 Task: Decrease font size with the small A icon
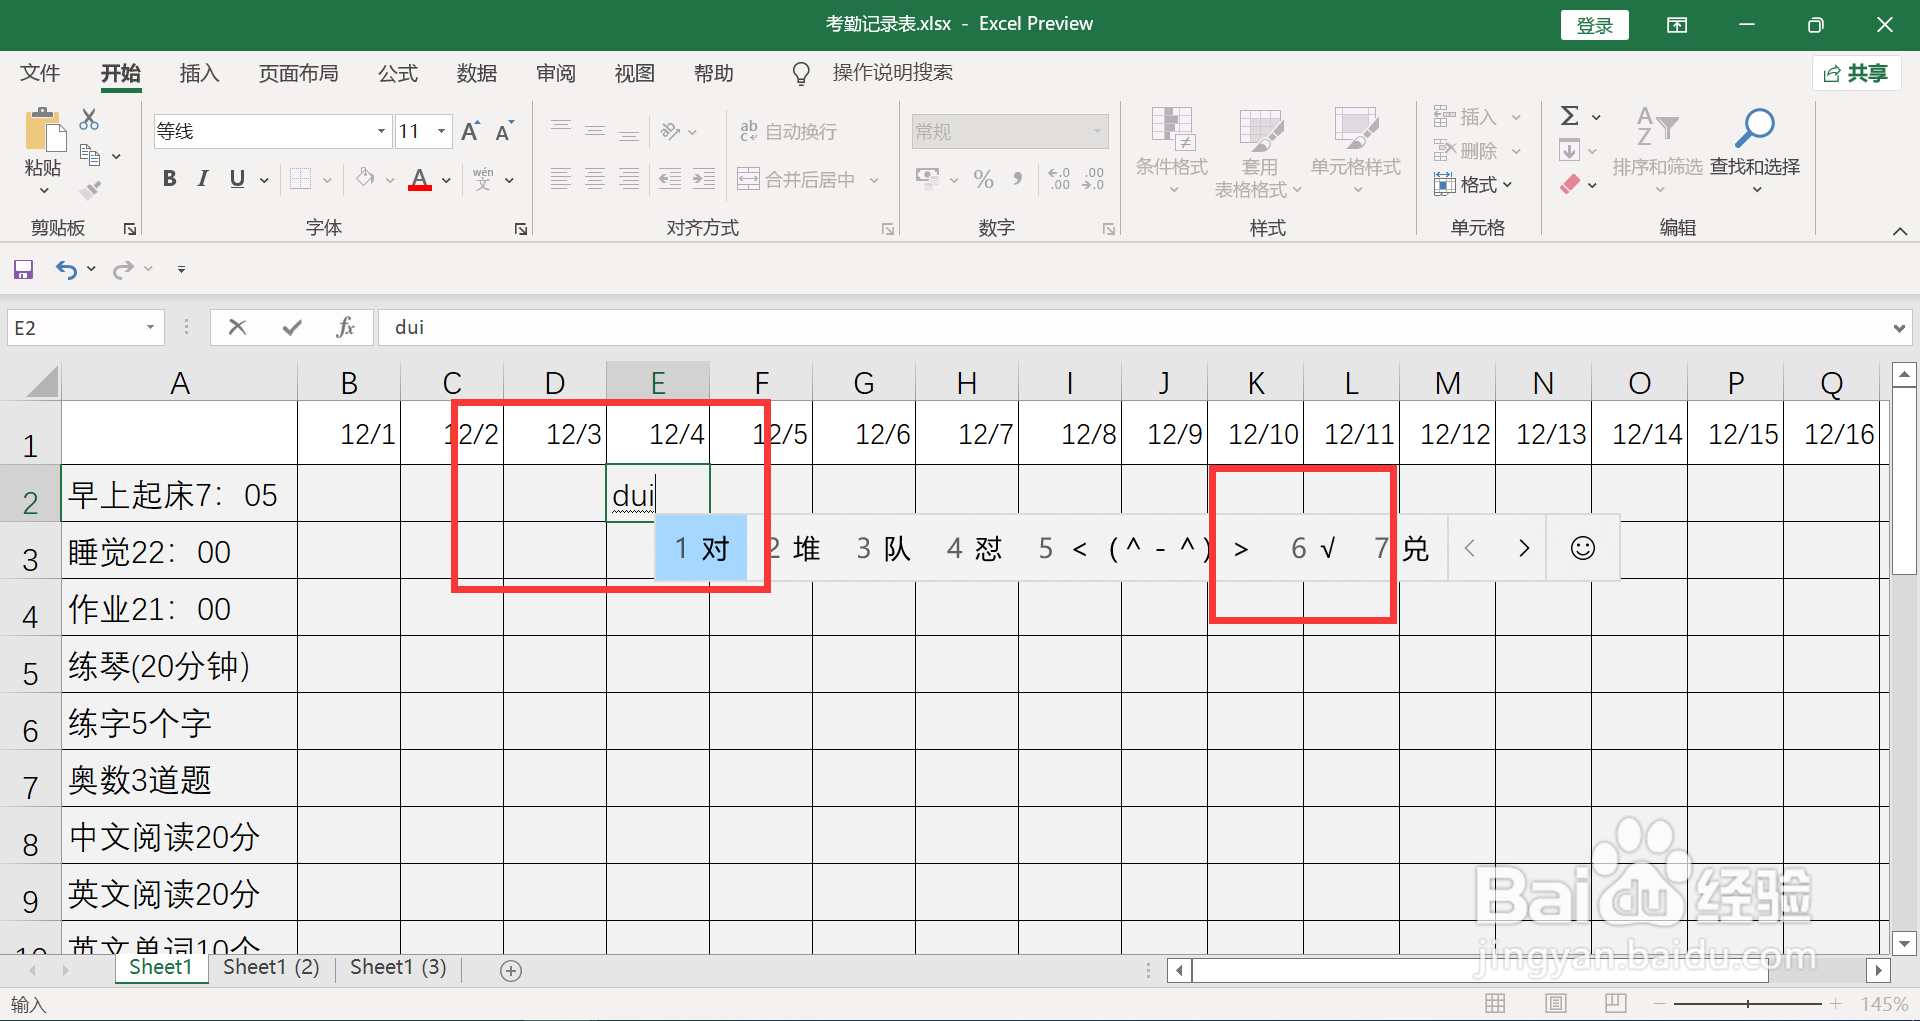pyautogui.click(x=504, y=131)
